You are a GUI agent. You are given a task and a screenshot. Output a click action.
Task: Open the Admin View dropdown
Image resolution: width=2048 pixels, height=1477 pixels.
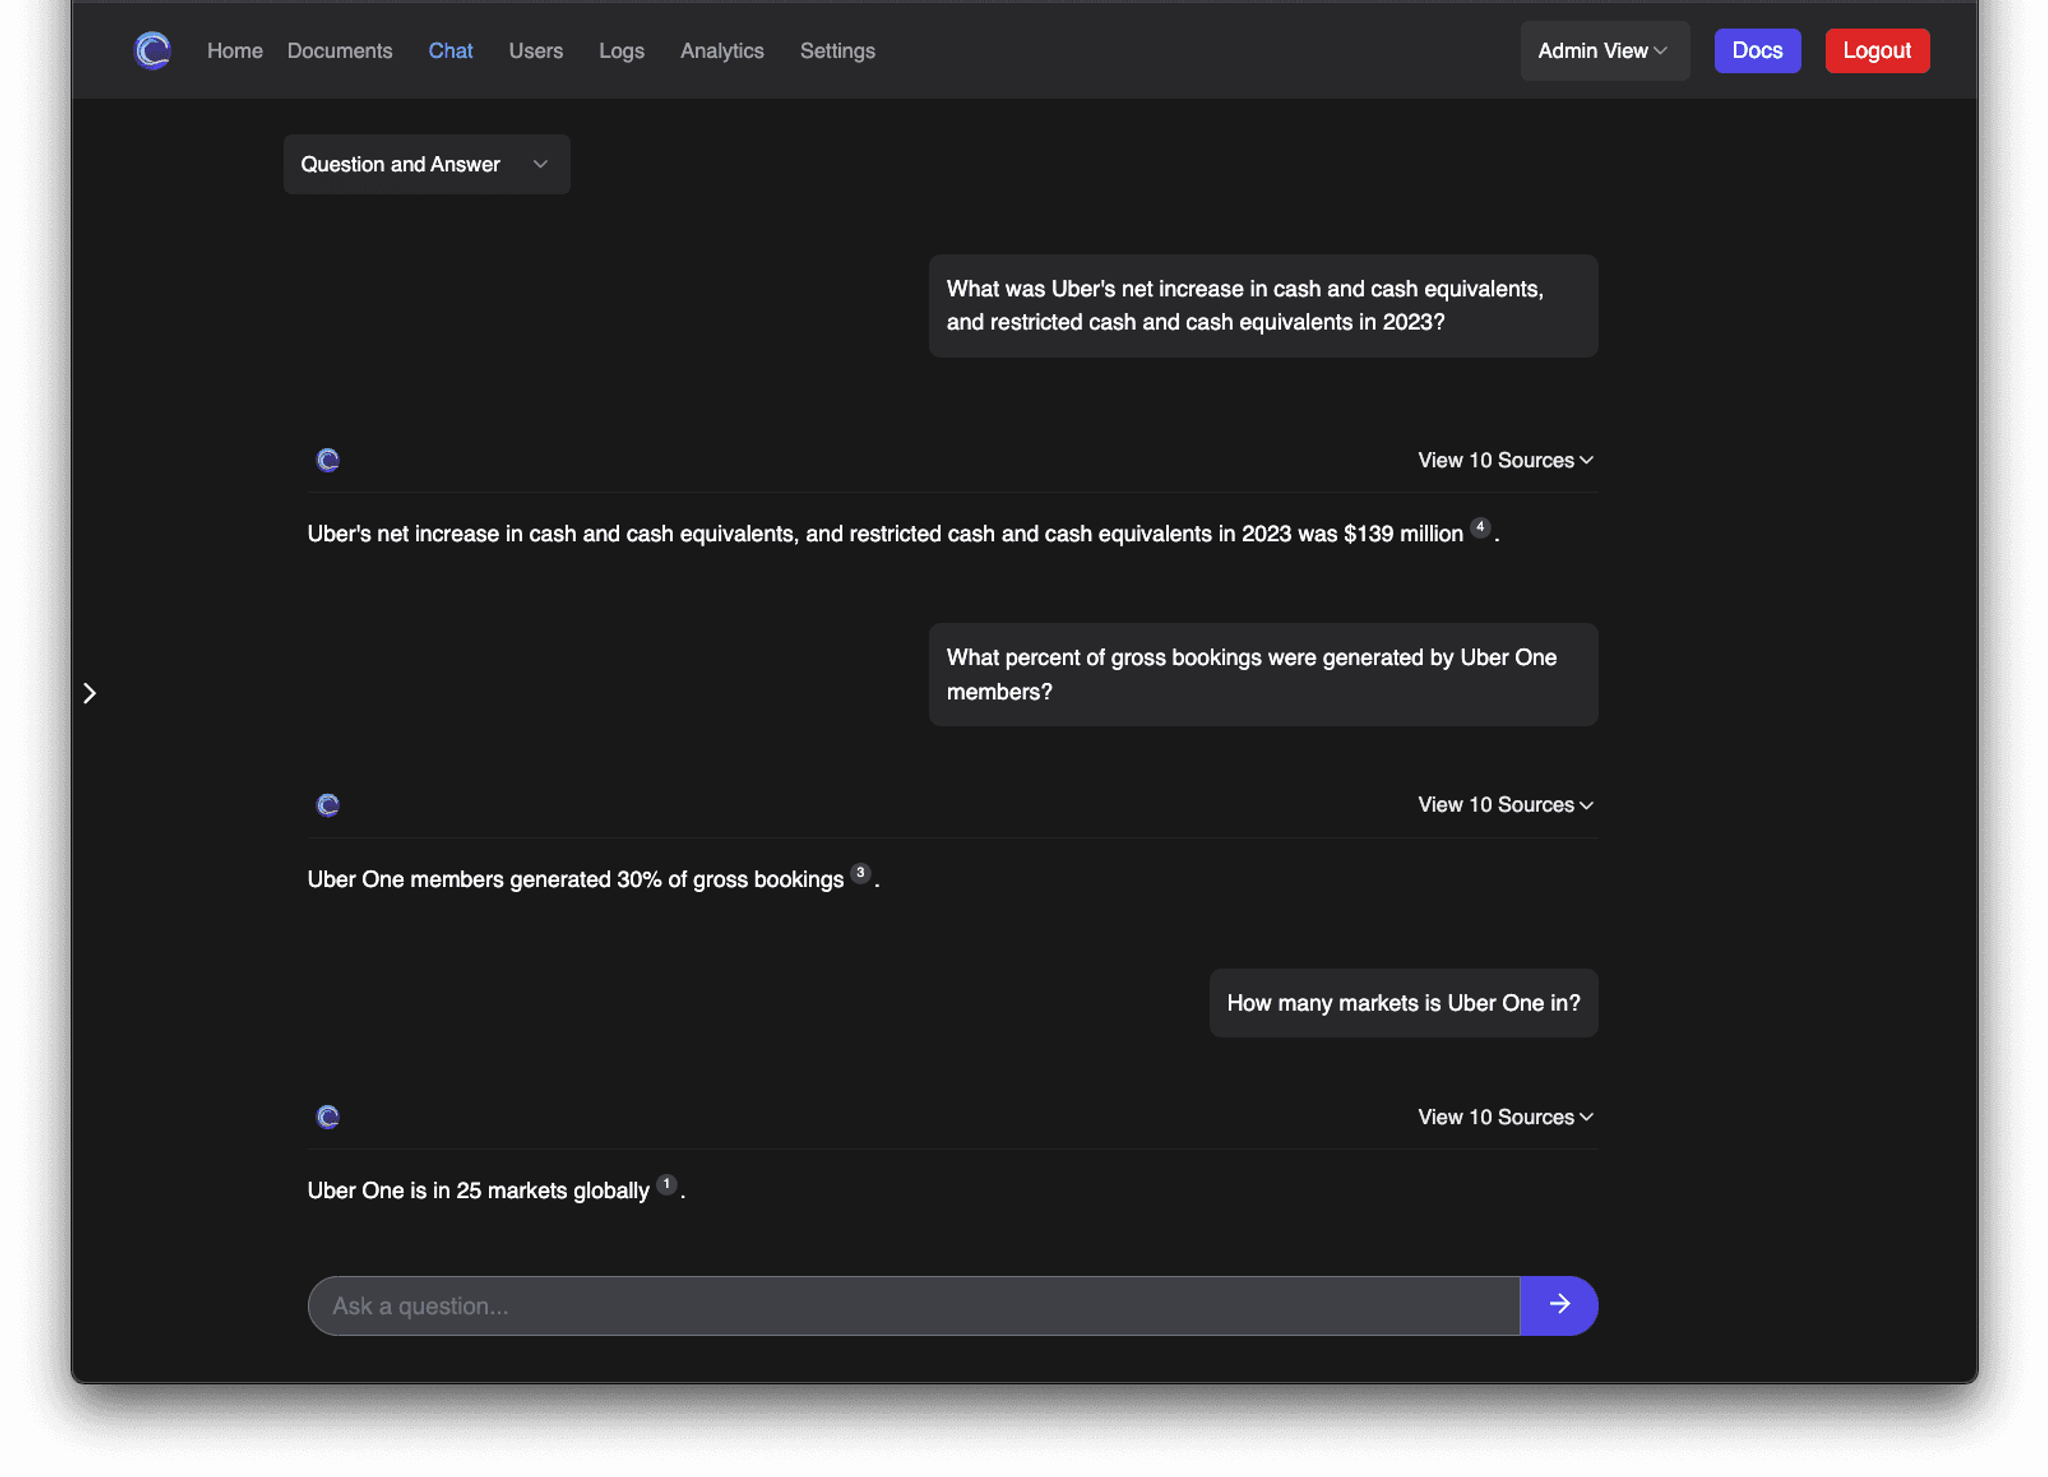[1604, 51]
